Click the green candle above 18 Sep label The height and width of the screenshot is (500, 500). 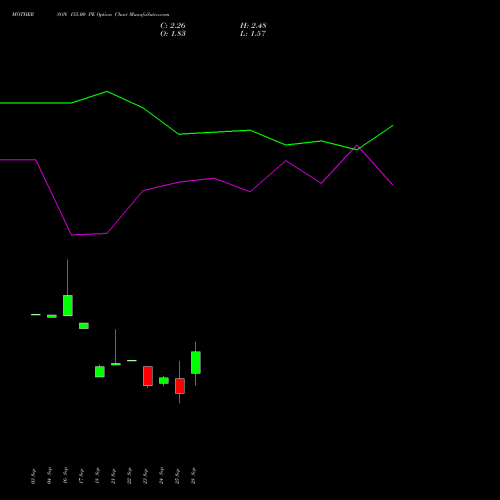tap(100, 372)
